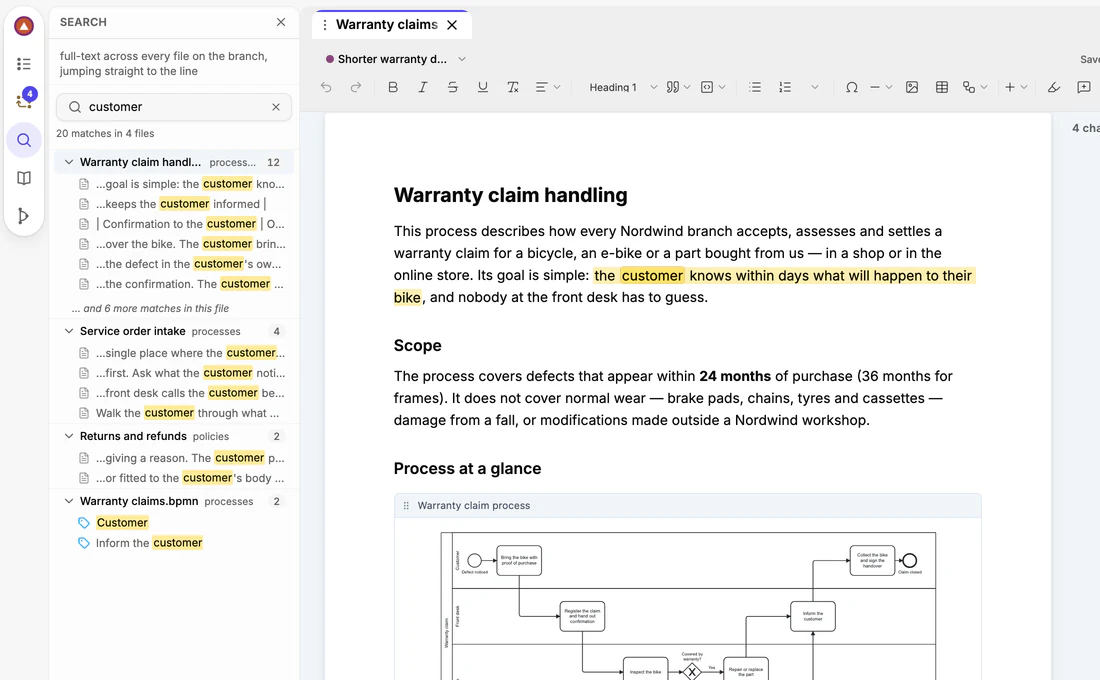Open the horizontal line dropdown
This screenshot has width=1100, height=680.
click(880, 87)
